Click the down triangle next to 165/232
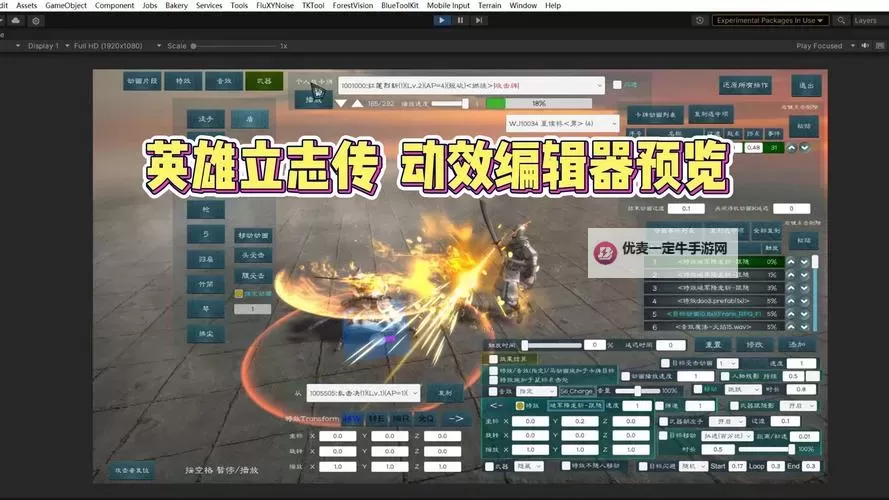889x500 pixels. [341, 104]
